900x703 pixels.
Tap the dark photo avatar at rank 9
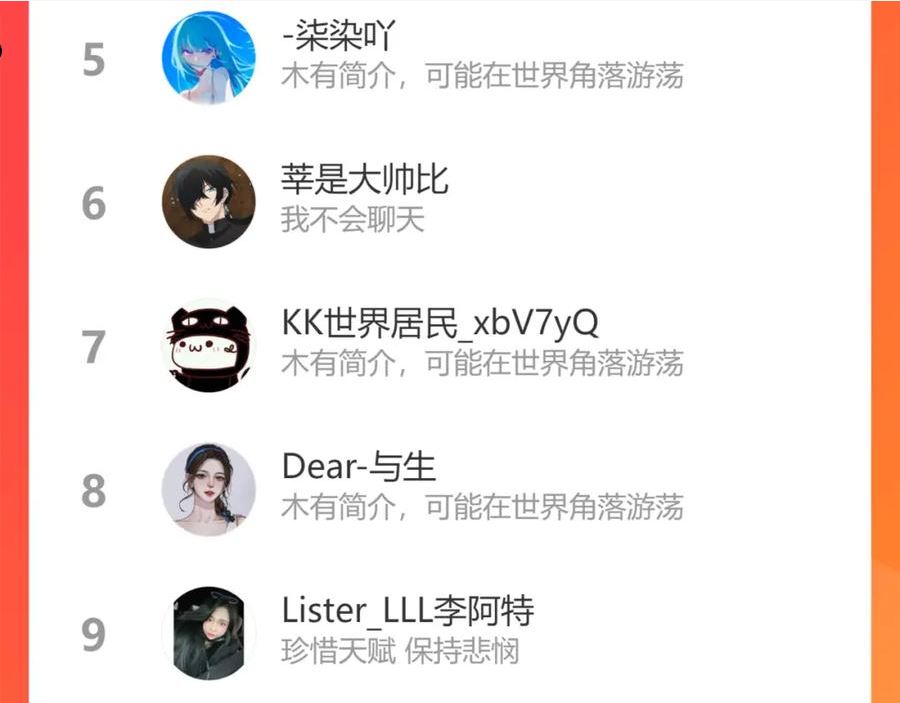coord(208,633)
